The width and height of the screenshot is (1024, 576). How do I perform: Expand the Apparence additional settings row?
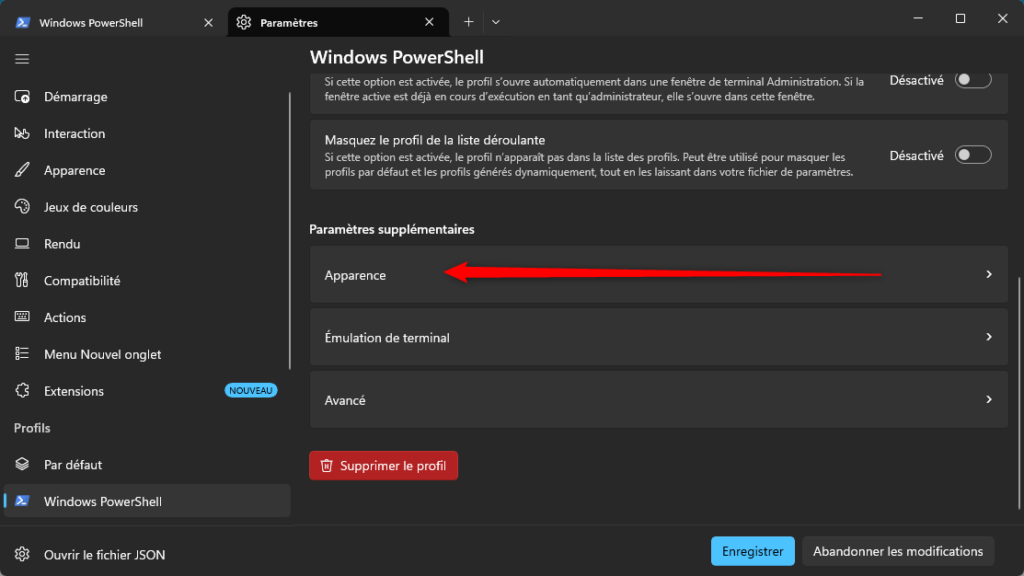coord(658,274)
